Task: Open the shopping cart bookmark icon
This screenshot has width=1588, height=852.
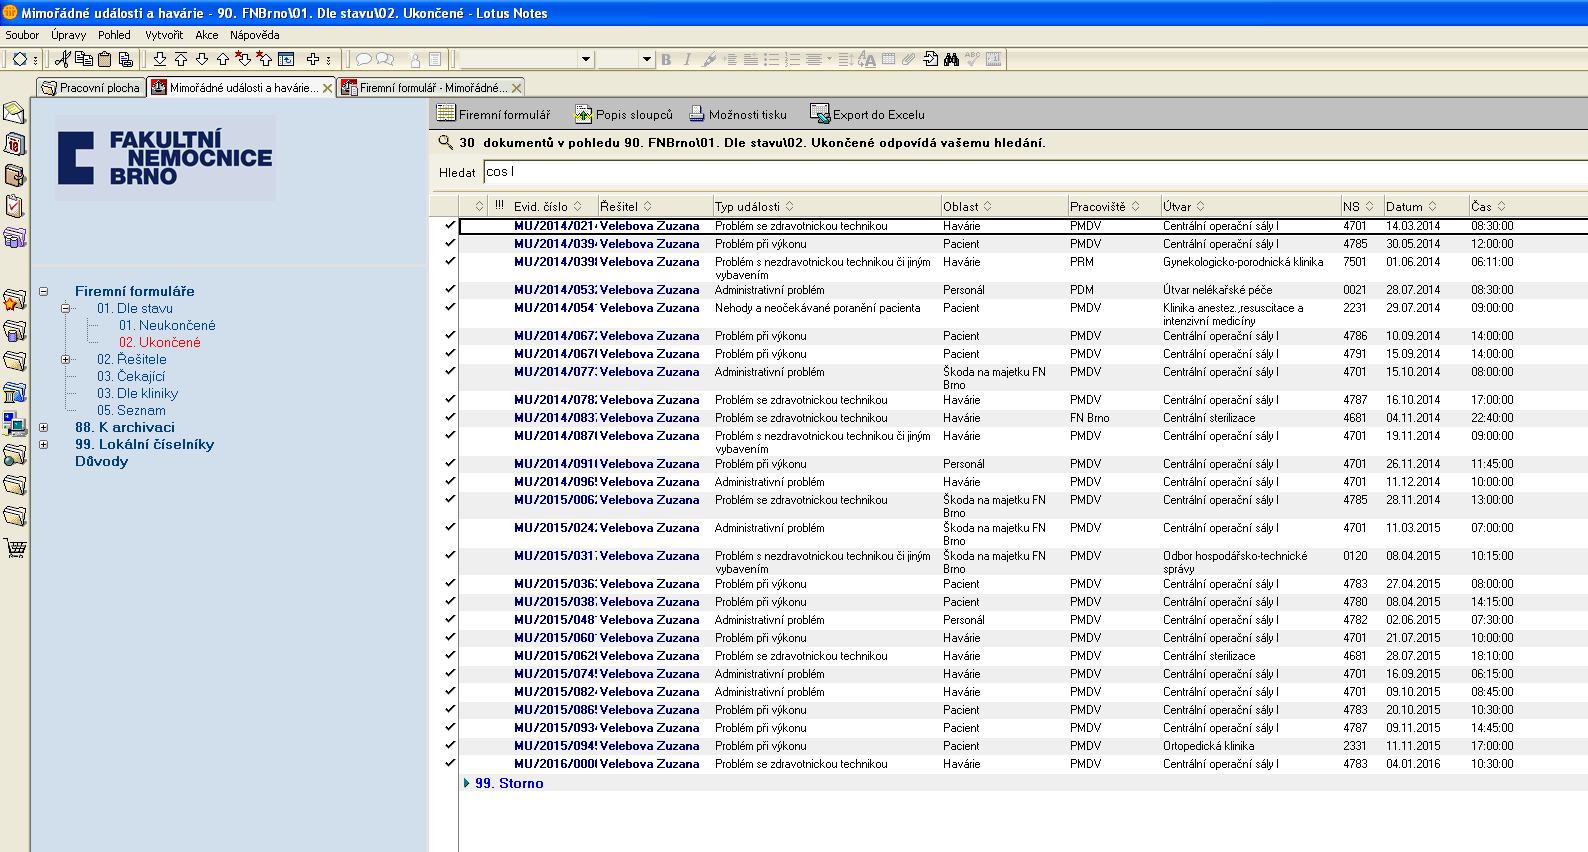Action: coord(14,547)
